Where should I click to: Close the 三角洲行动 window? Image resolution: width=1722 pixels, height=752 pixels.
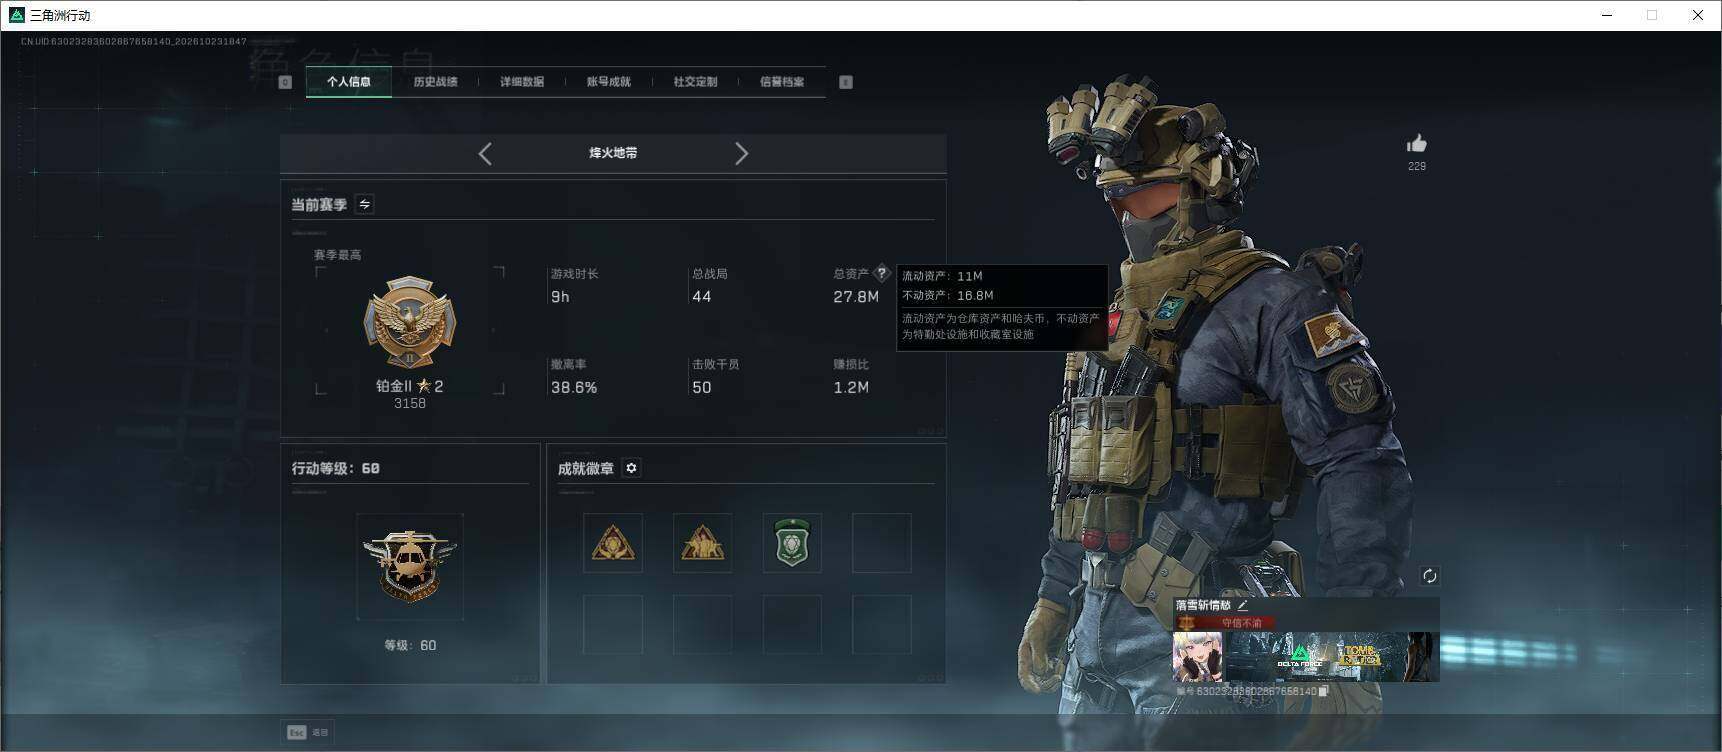(1697, 15)
